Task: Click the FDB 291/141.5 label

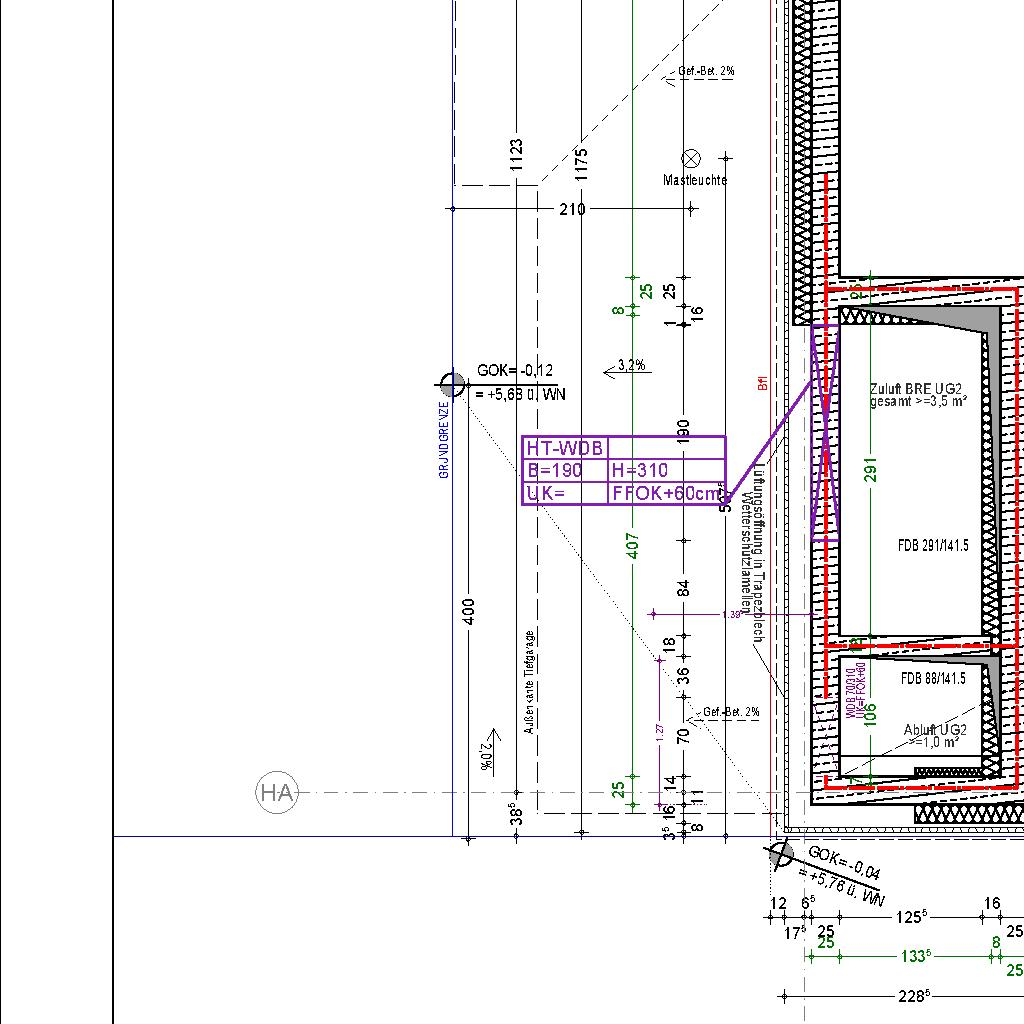Action: point(932,546)
